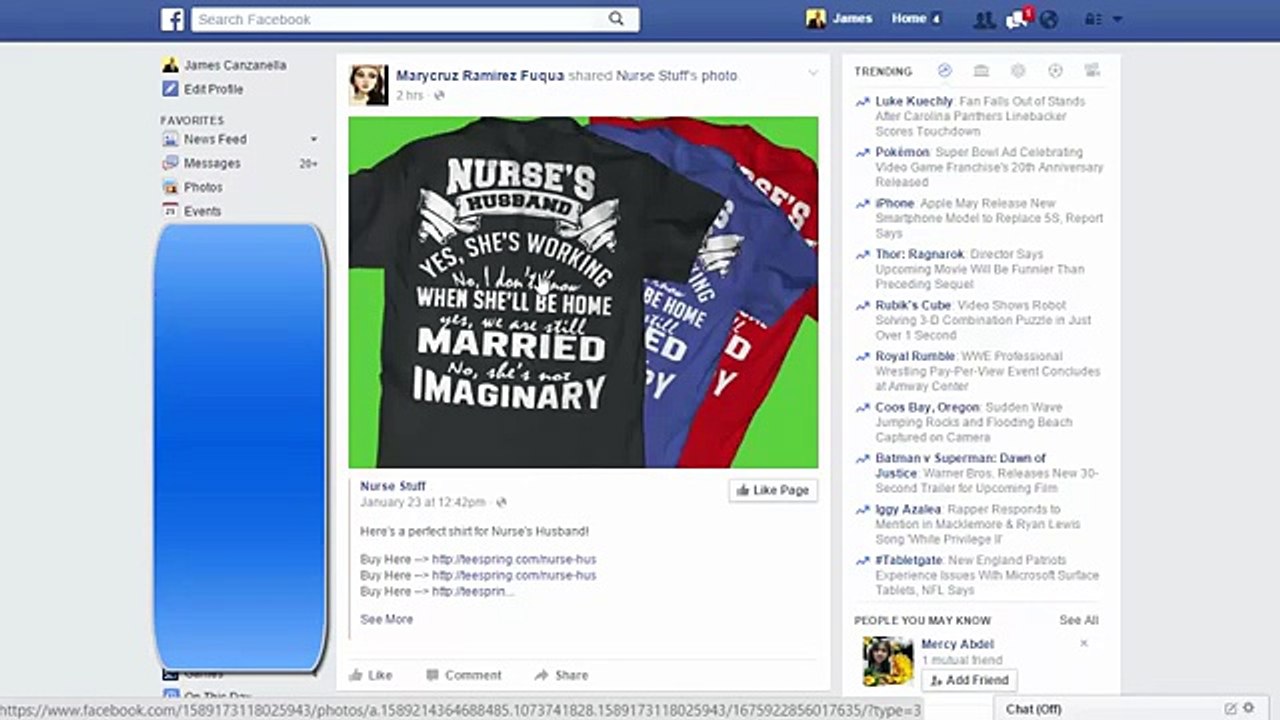Viewport: 1280px width, 720px height.
Task: Like the shared post
Action: pyautogui.click(x=371, y=675)
